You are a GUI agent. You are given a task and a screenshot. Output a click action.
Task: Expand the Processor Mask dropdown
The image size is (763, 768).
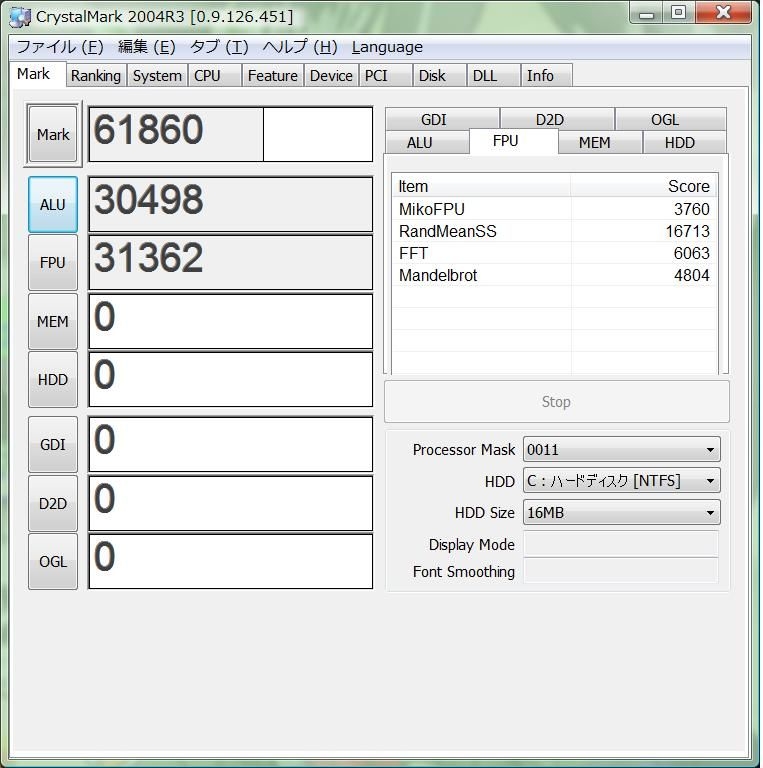pyautogui.click(x=621, y=450)
